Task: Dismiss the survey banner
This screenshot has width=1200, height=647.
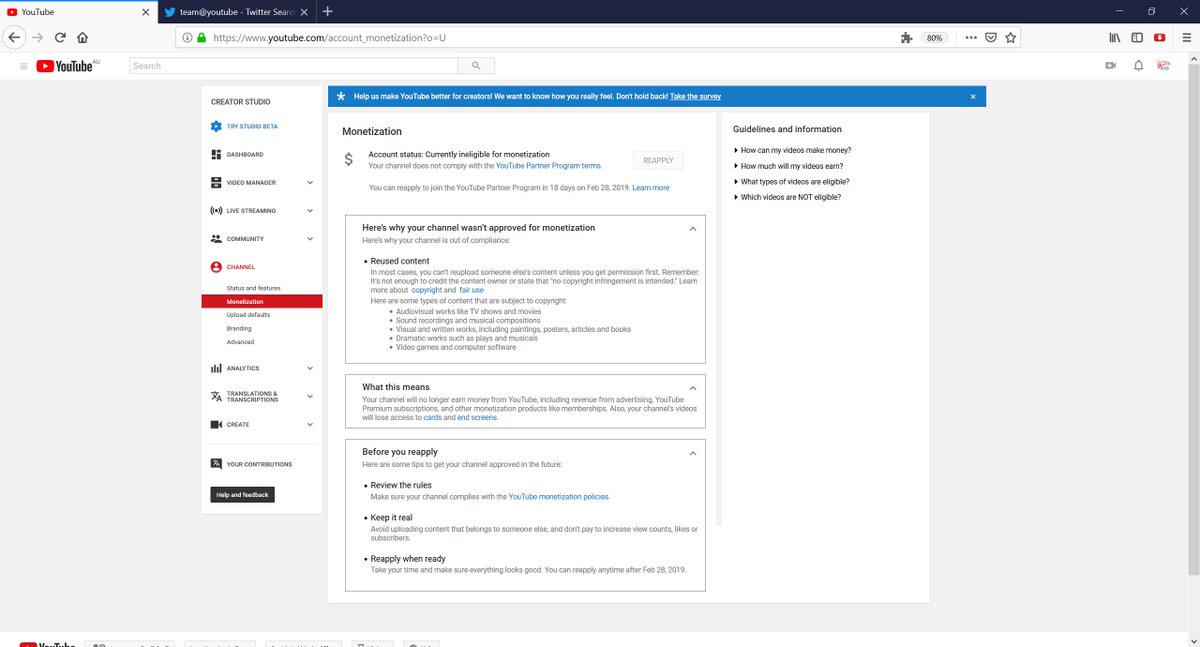Action: point(973,96)
